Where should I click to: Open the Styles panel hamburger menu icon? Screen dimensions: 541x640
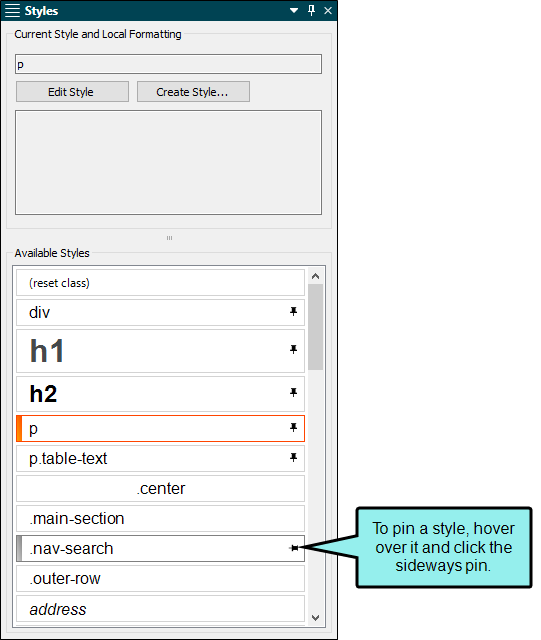click(x=12, y=11)
